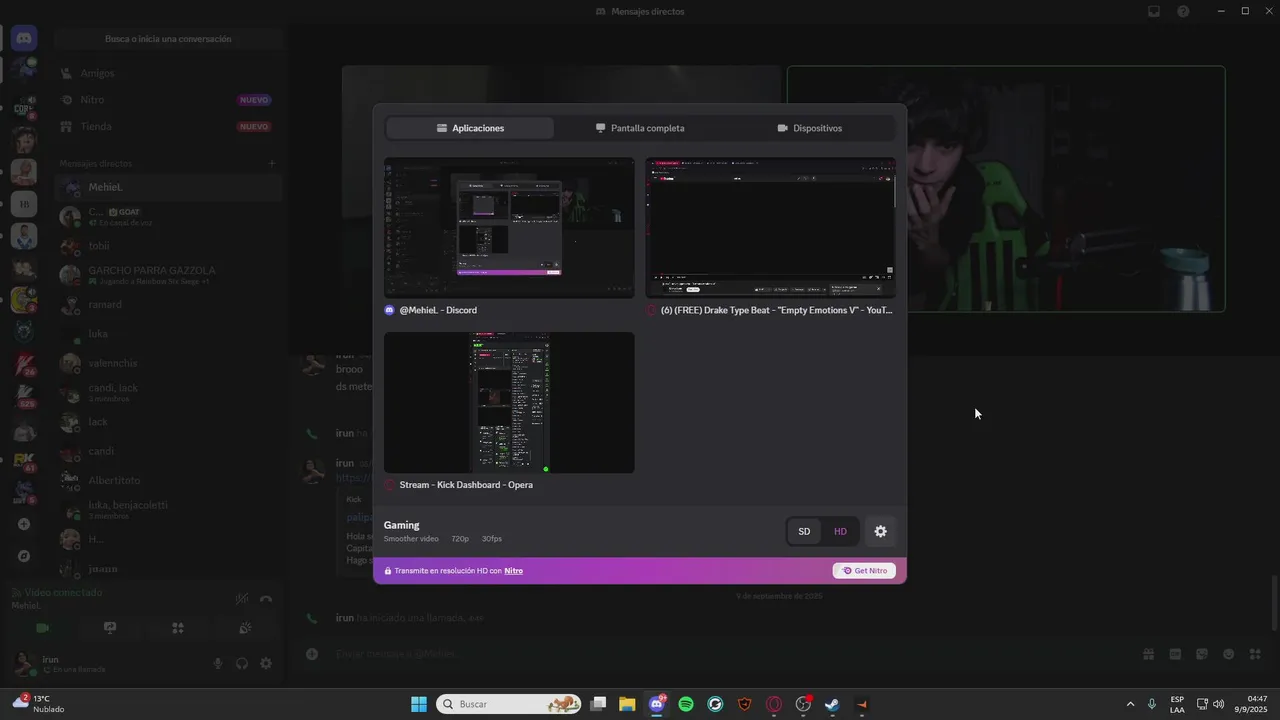Open the luka, benjacoletti group chat
1280x720 pixels.
[168, 509]
